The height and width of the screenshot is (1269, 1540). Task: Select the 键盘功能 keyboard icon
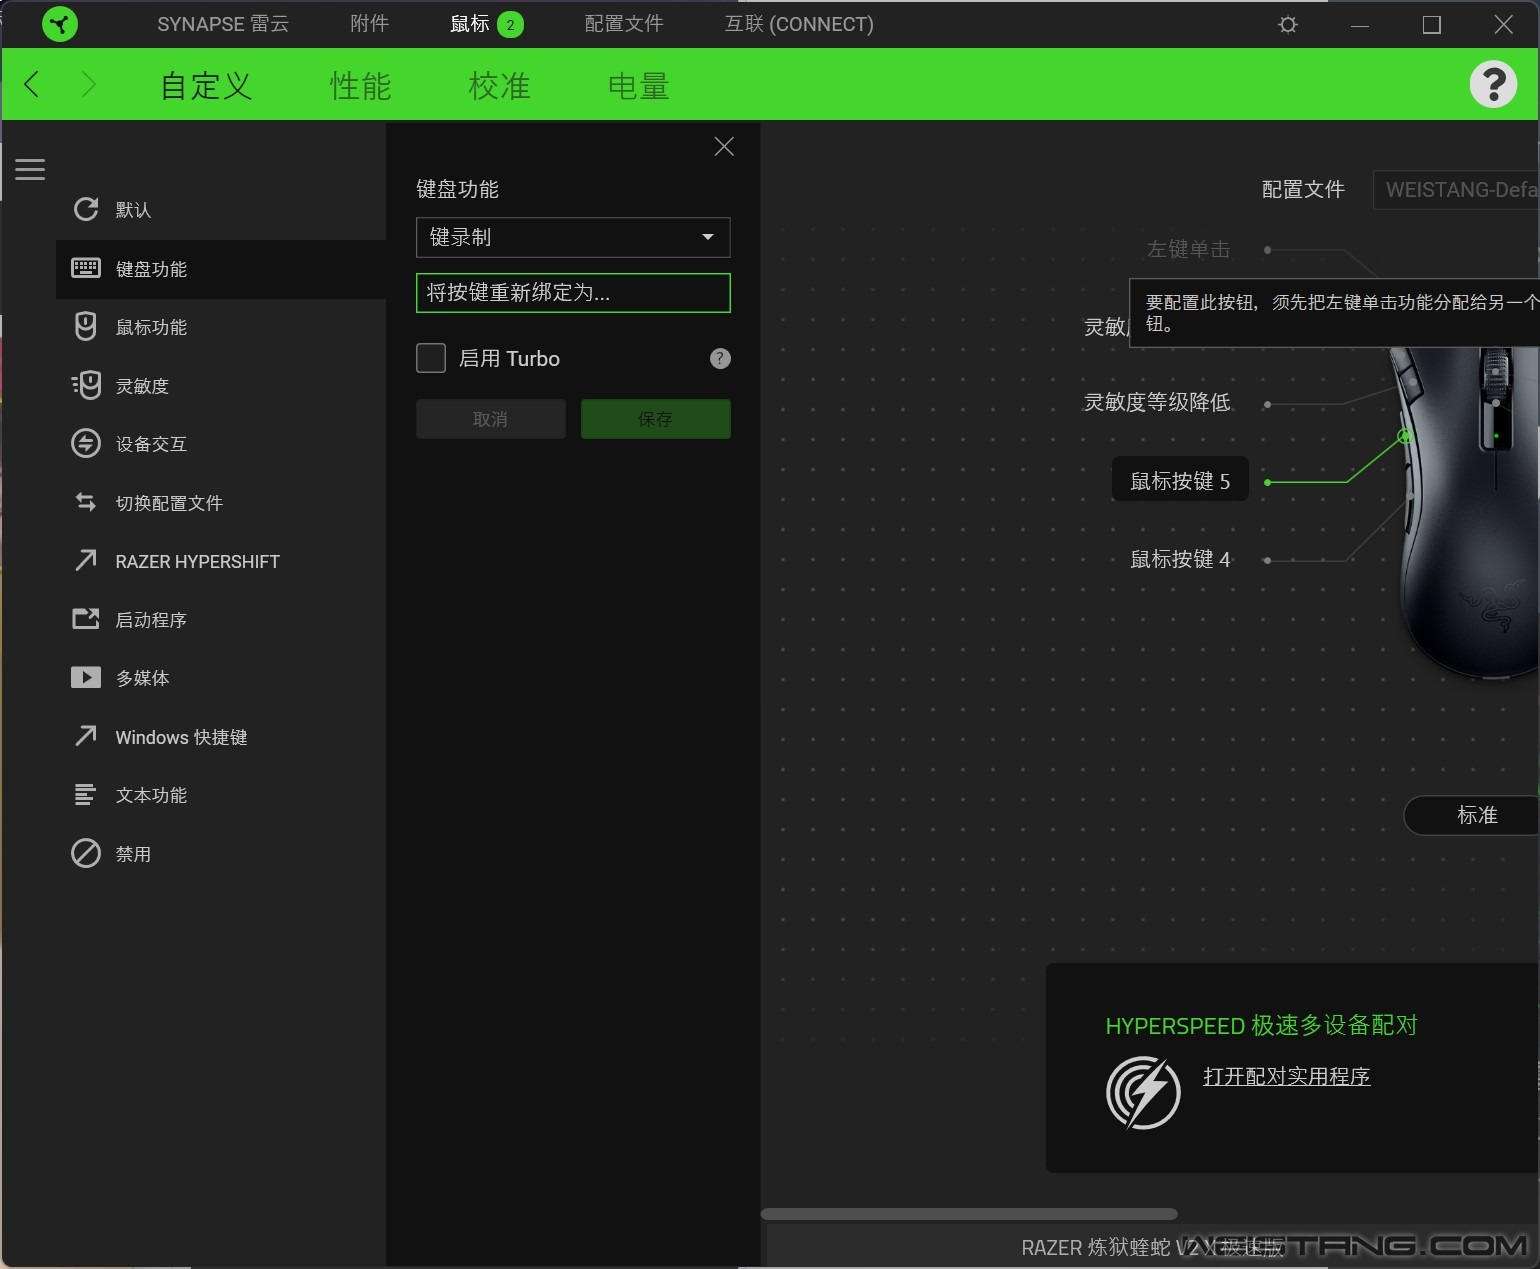[86, 268]
